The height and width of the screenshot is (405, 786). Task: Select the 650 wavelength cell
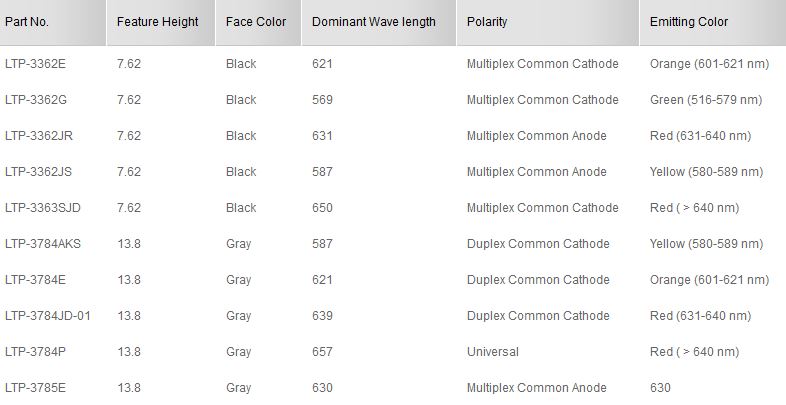[322, 208]
